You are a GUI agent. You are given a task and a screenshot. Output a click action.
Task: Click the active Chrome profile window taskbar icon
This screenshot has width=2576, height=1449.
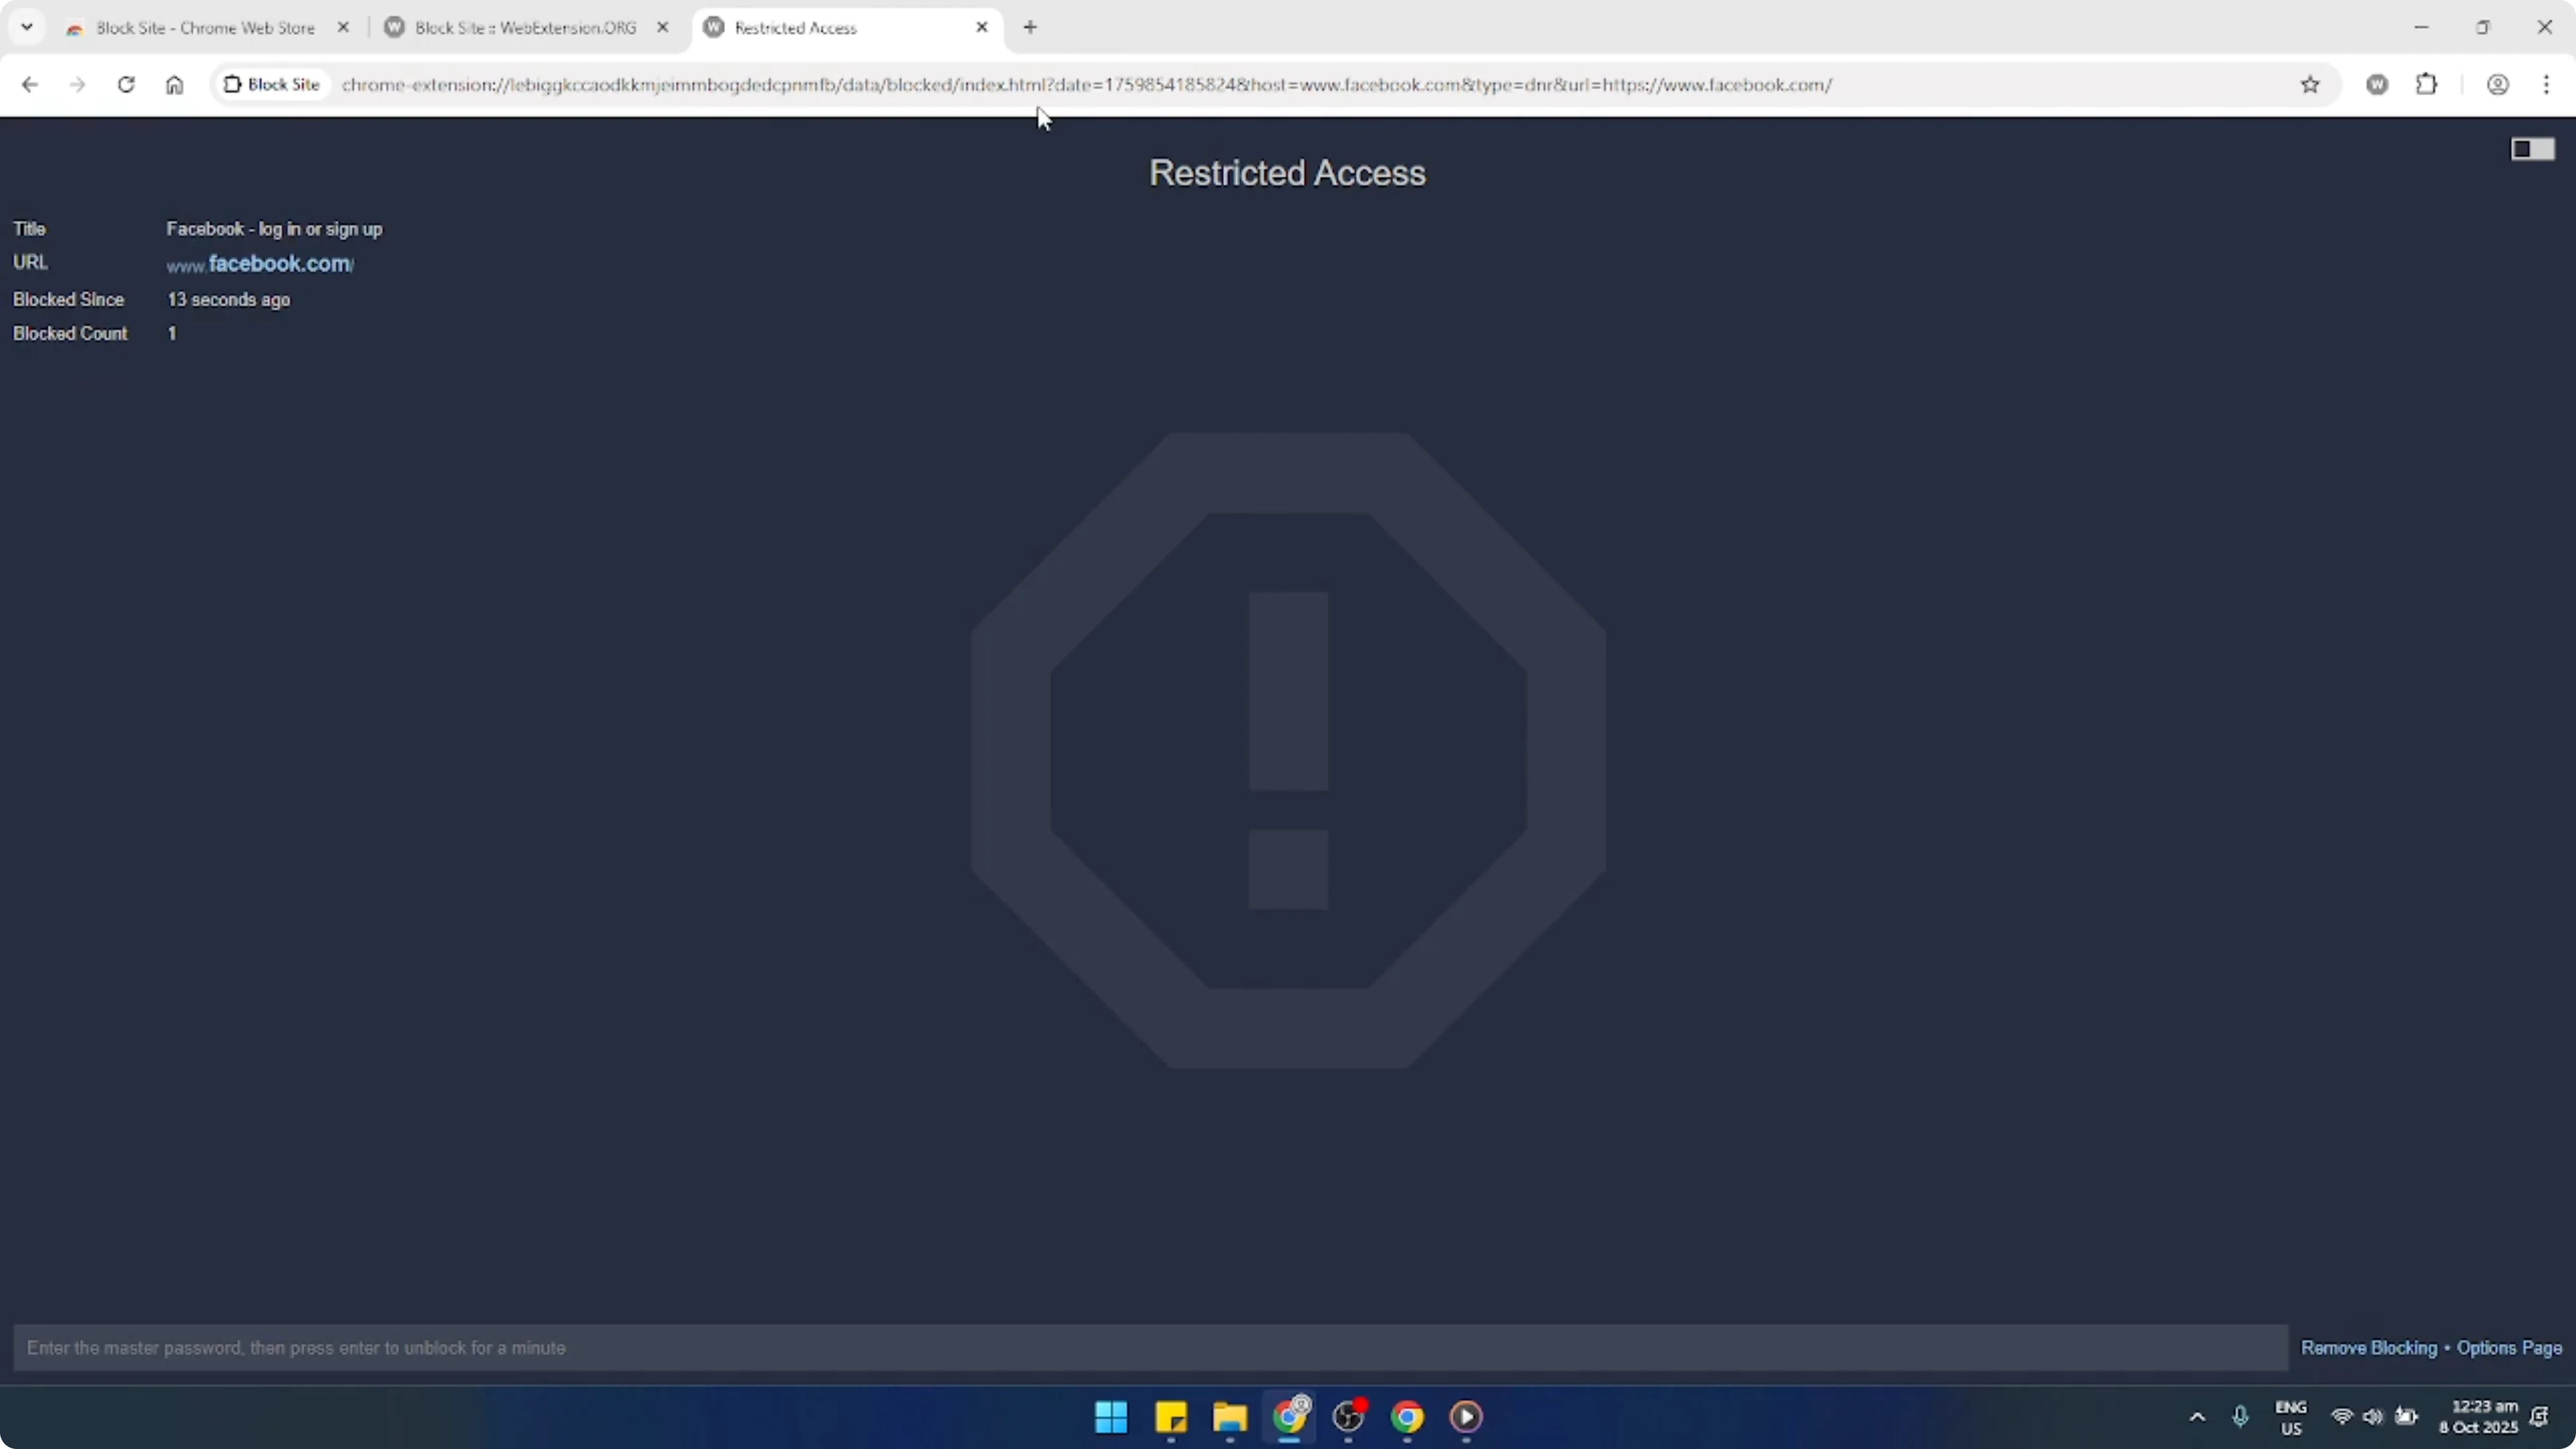click(1289, 1417)
